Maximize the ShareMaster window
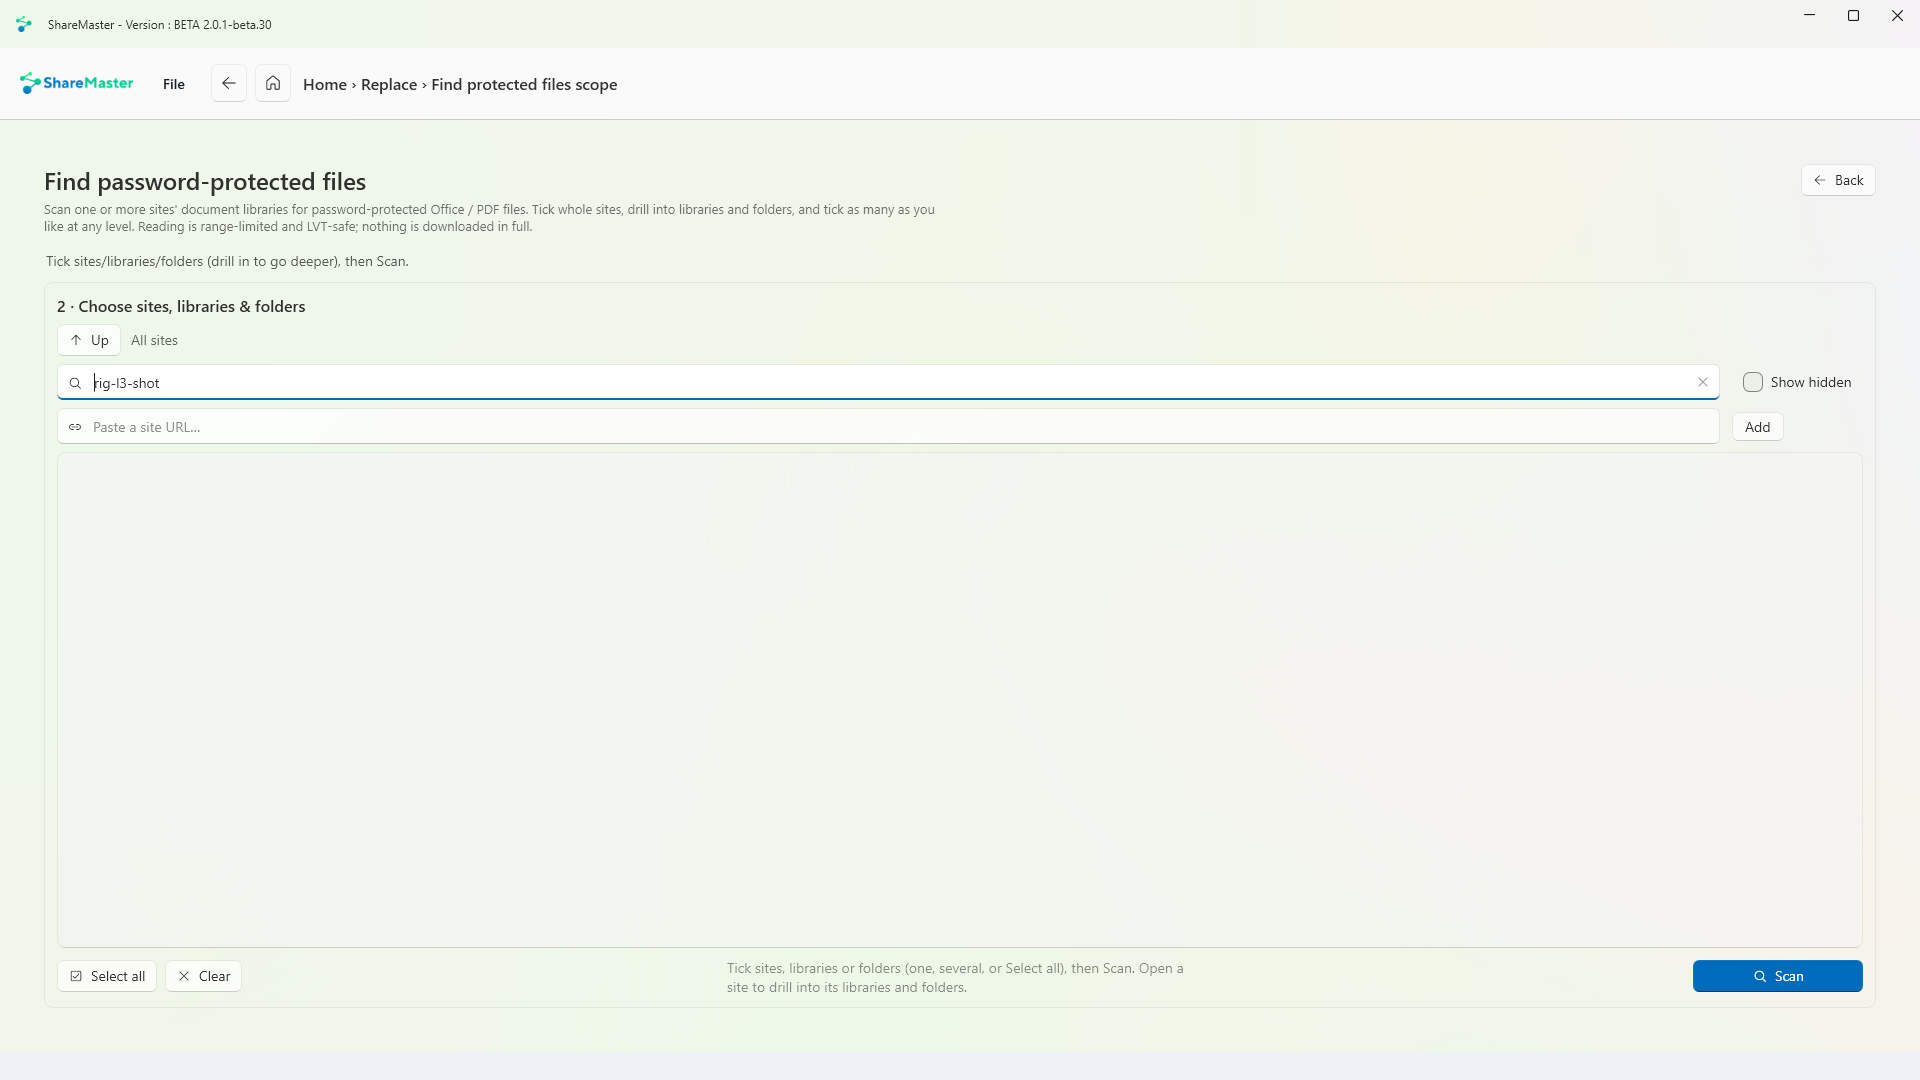 [x=1853, y=16]
